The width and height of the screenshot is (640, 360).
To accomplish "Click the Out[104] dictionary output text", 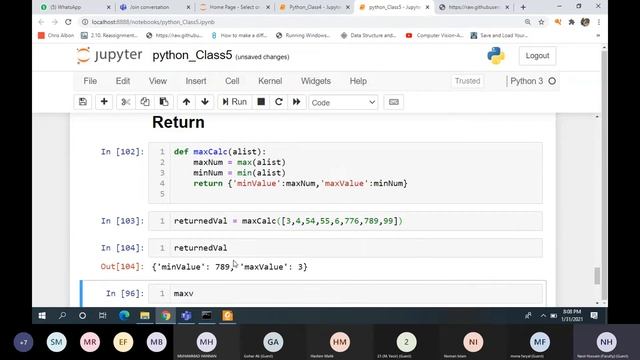I will 229,267.
